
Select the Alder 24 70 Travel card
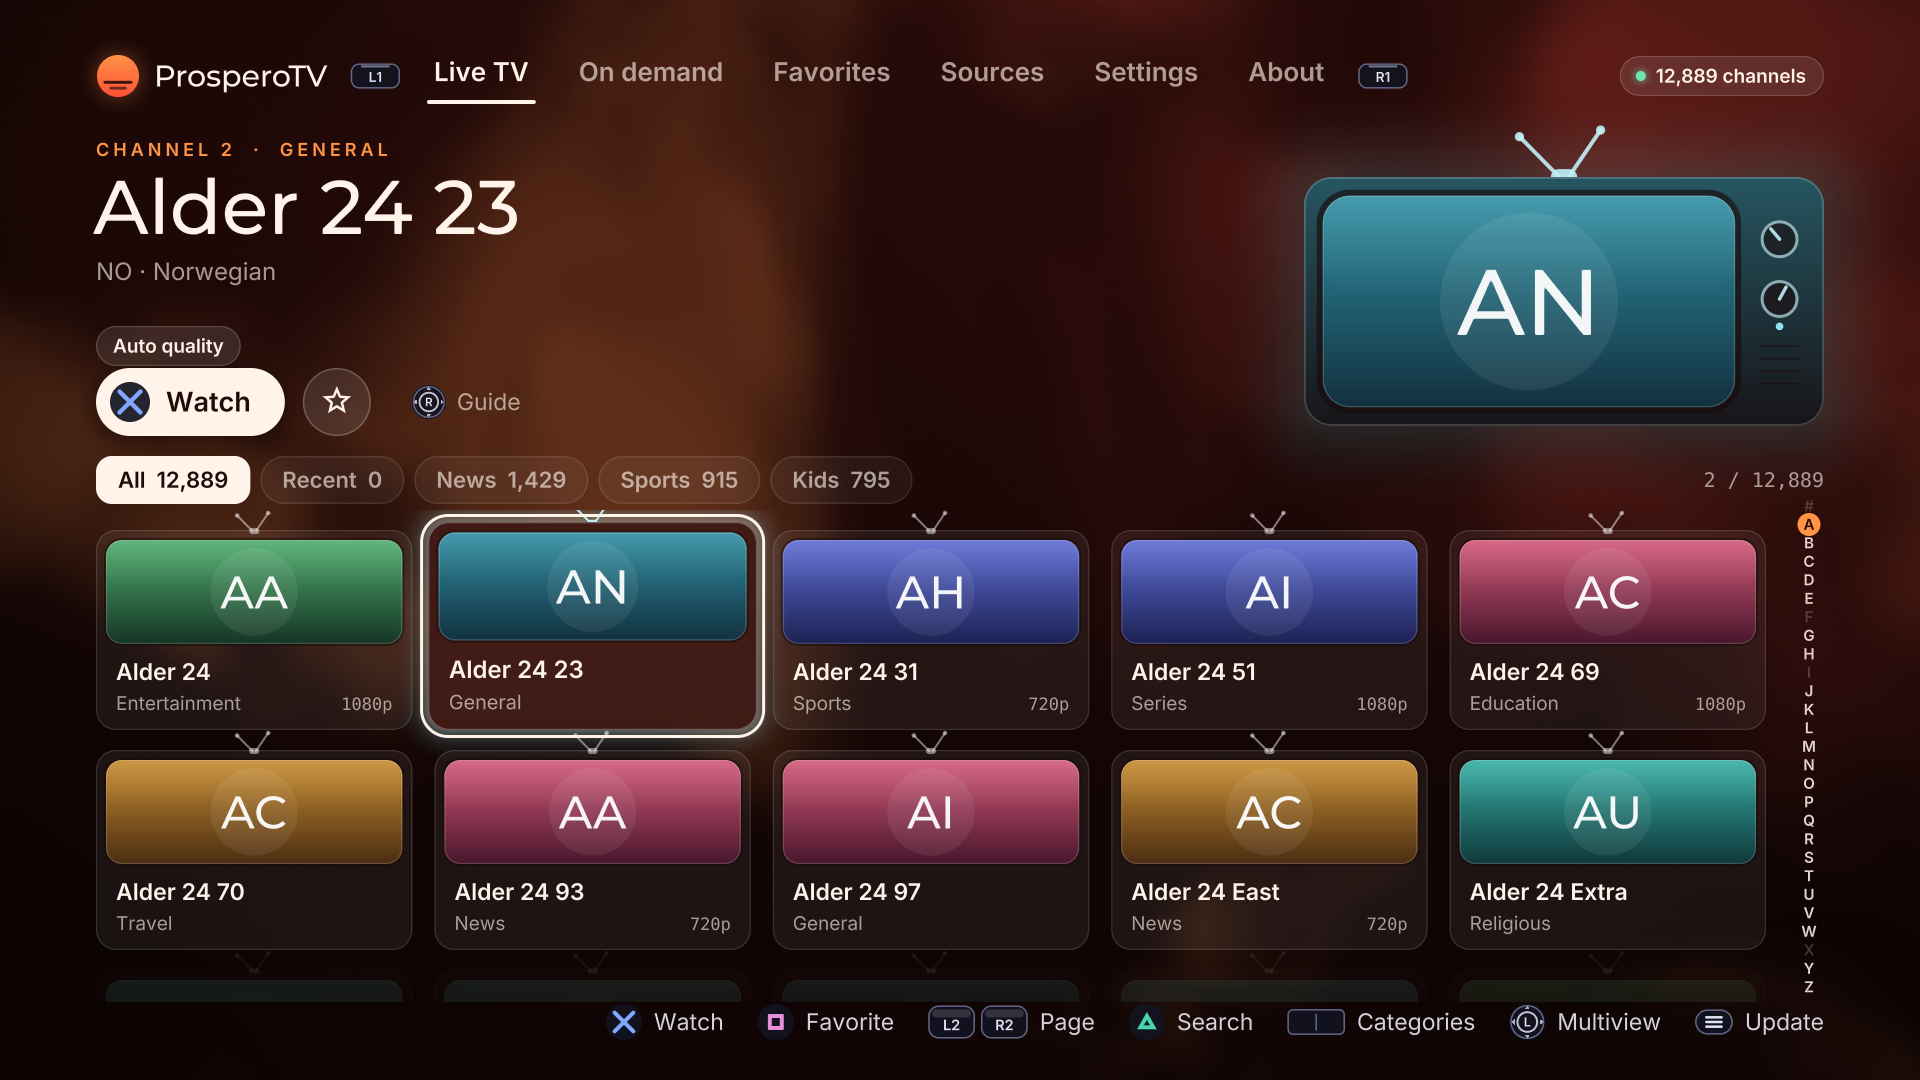(x=254, y=850)
